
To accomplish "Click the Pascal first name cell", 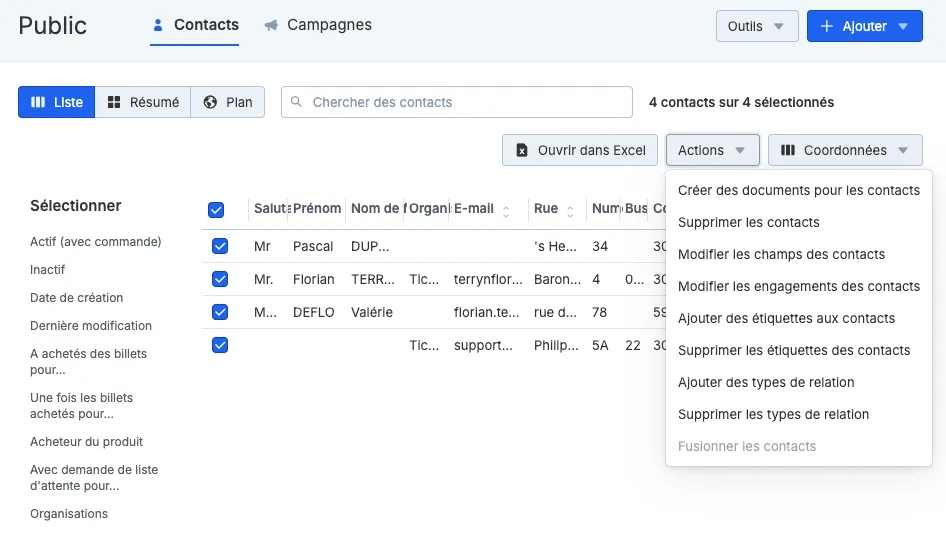I will click(313, 246).
